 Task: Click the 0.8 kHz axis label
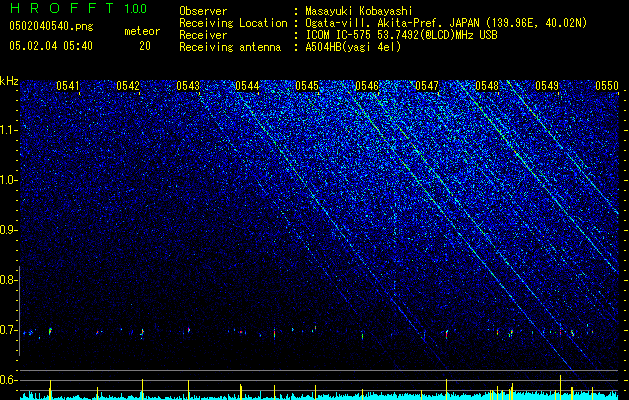click(x=9, y=280)
